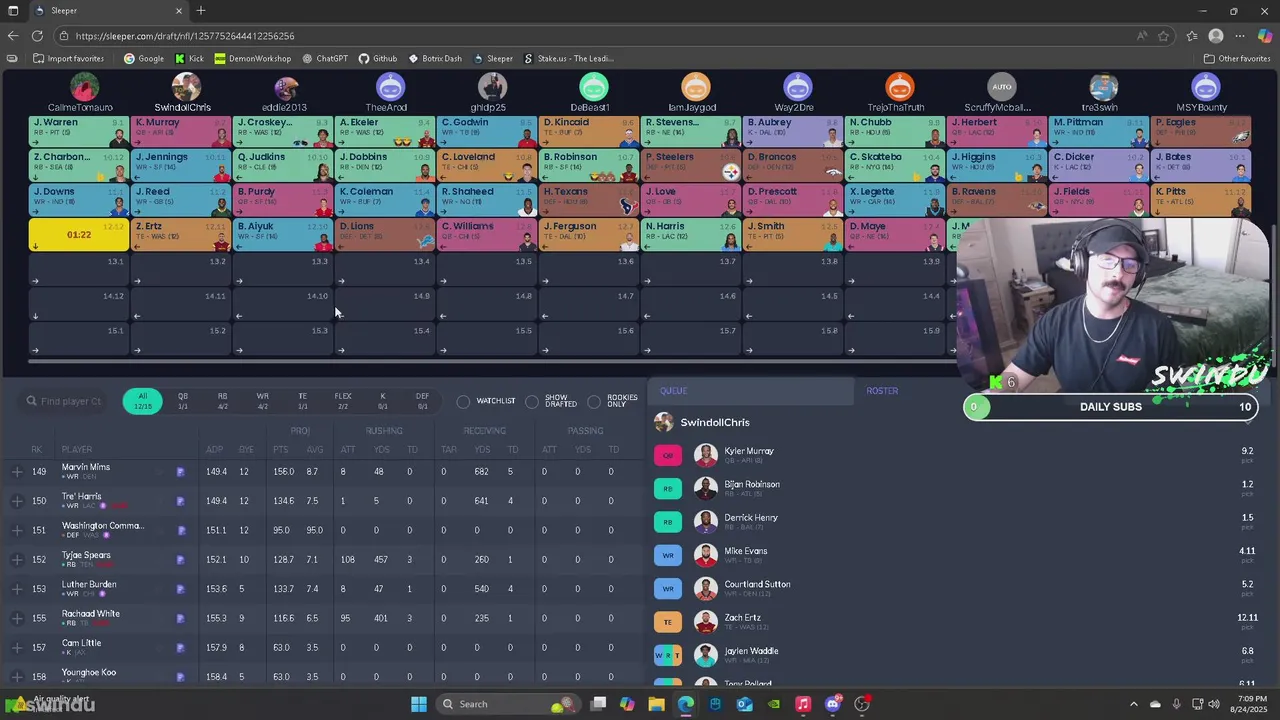
Task: Add Rachaad White with the plus icon
Action: coord(17,619)
